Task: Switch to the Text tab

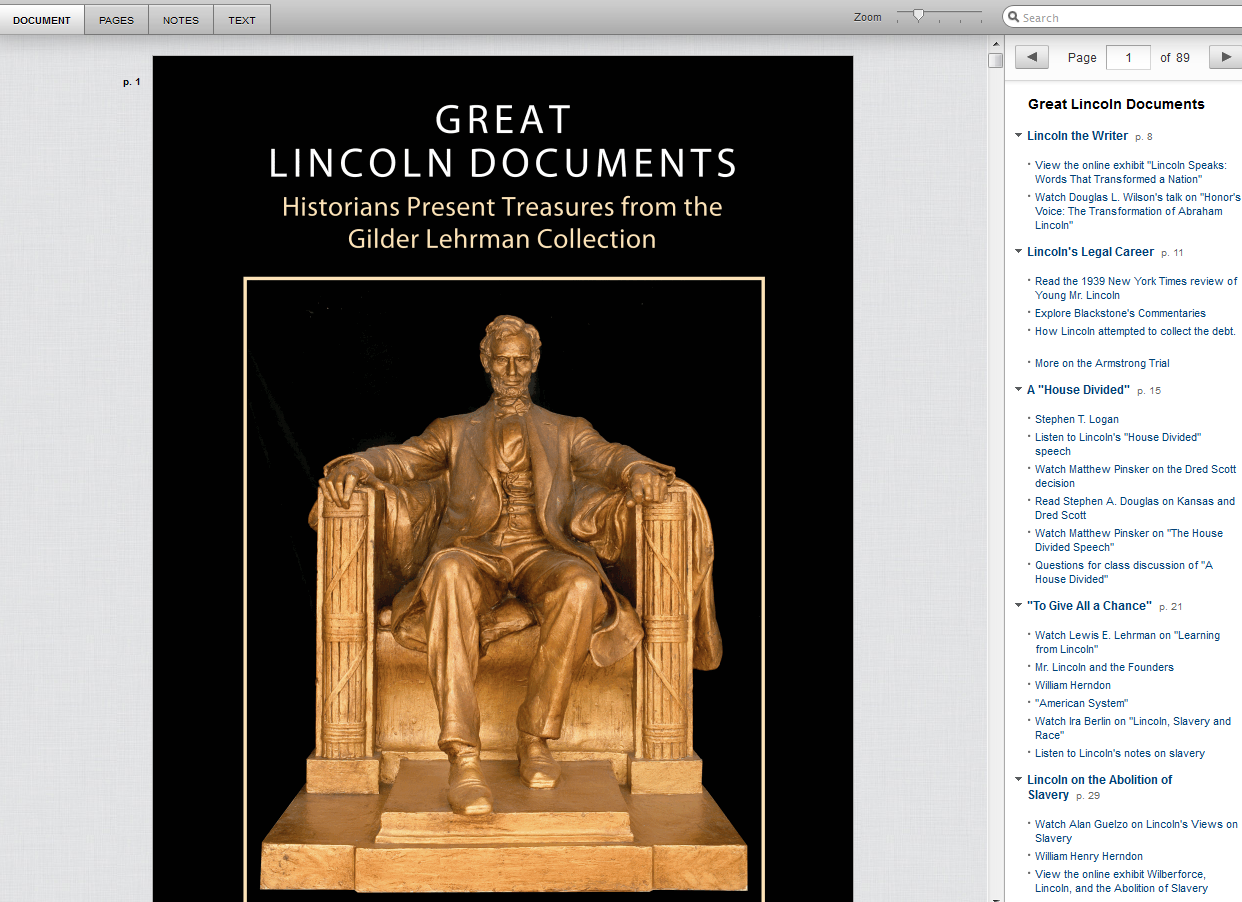Action: click(242, 20)
